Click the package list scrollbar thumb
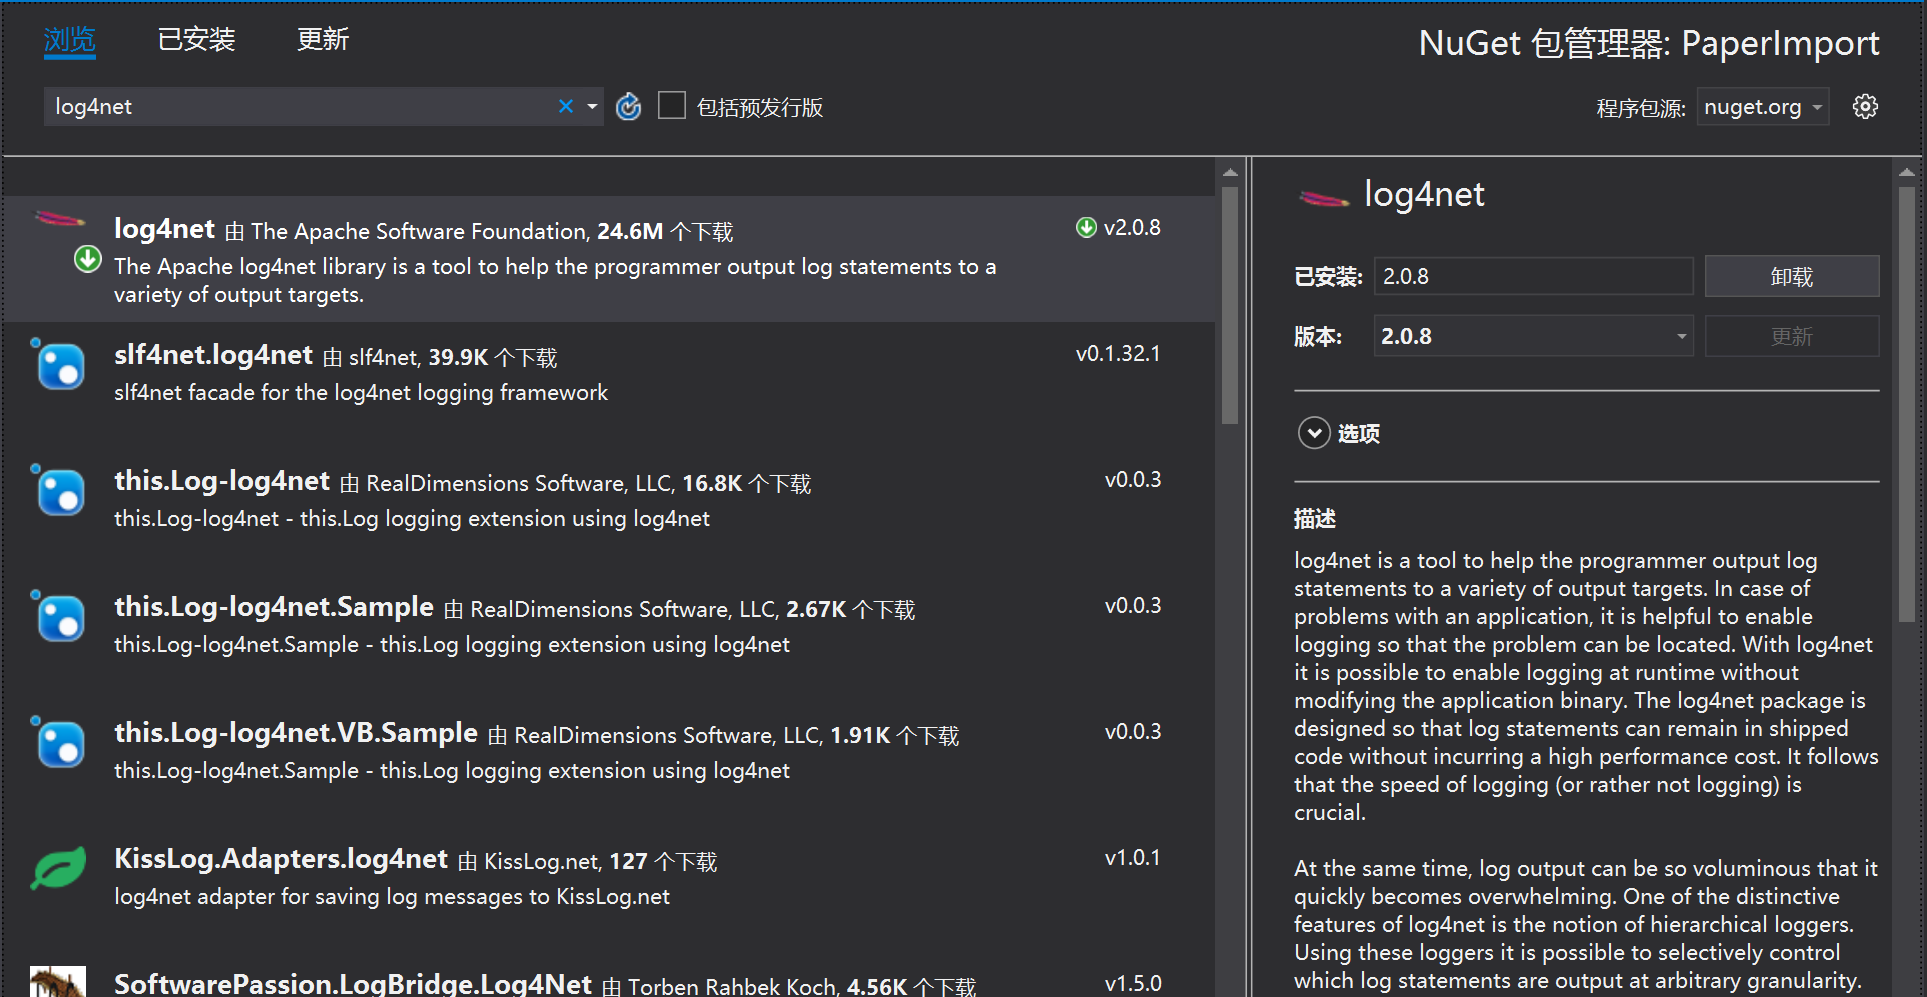1927x997 pixels. point(1230,305)
